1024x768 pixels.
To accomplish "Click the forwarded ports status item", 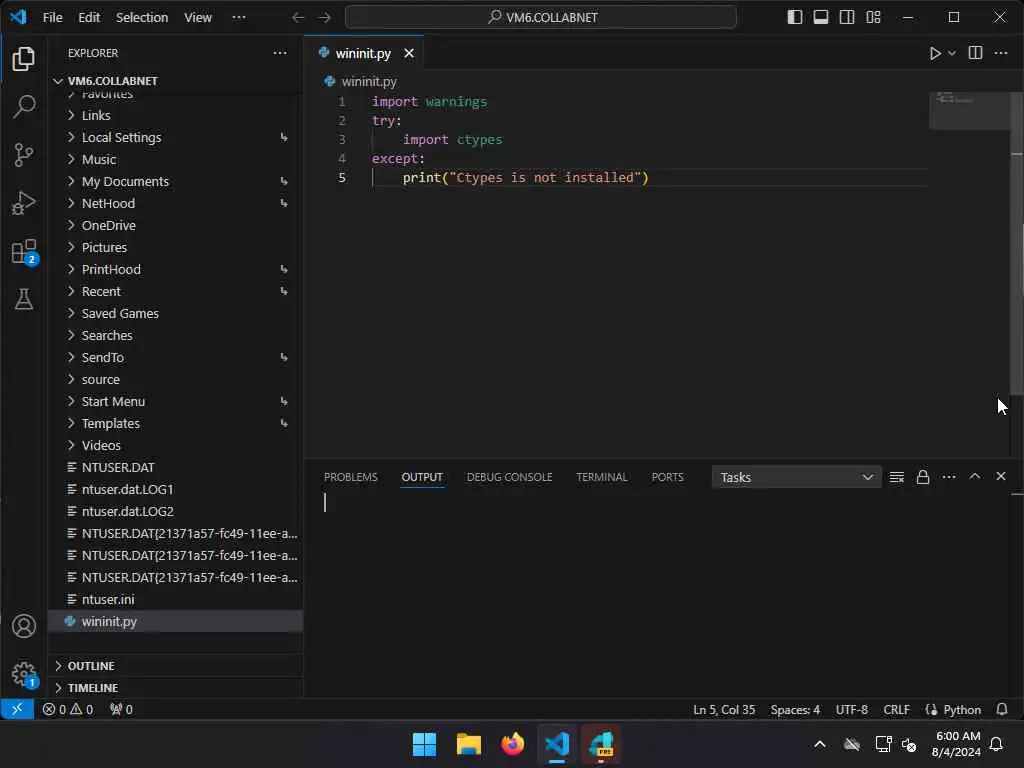I will tap(121, 709).
